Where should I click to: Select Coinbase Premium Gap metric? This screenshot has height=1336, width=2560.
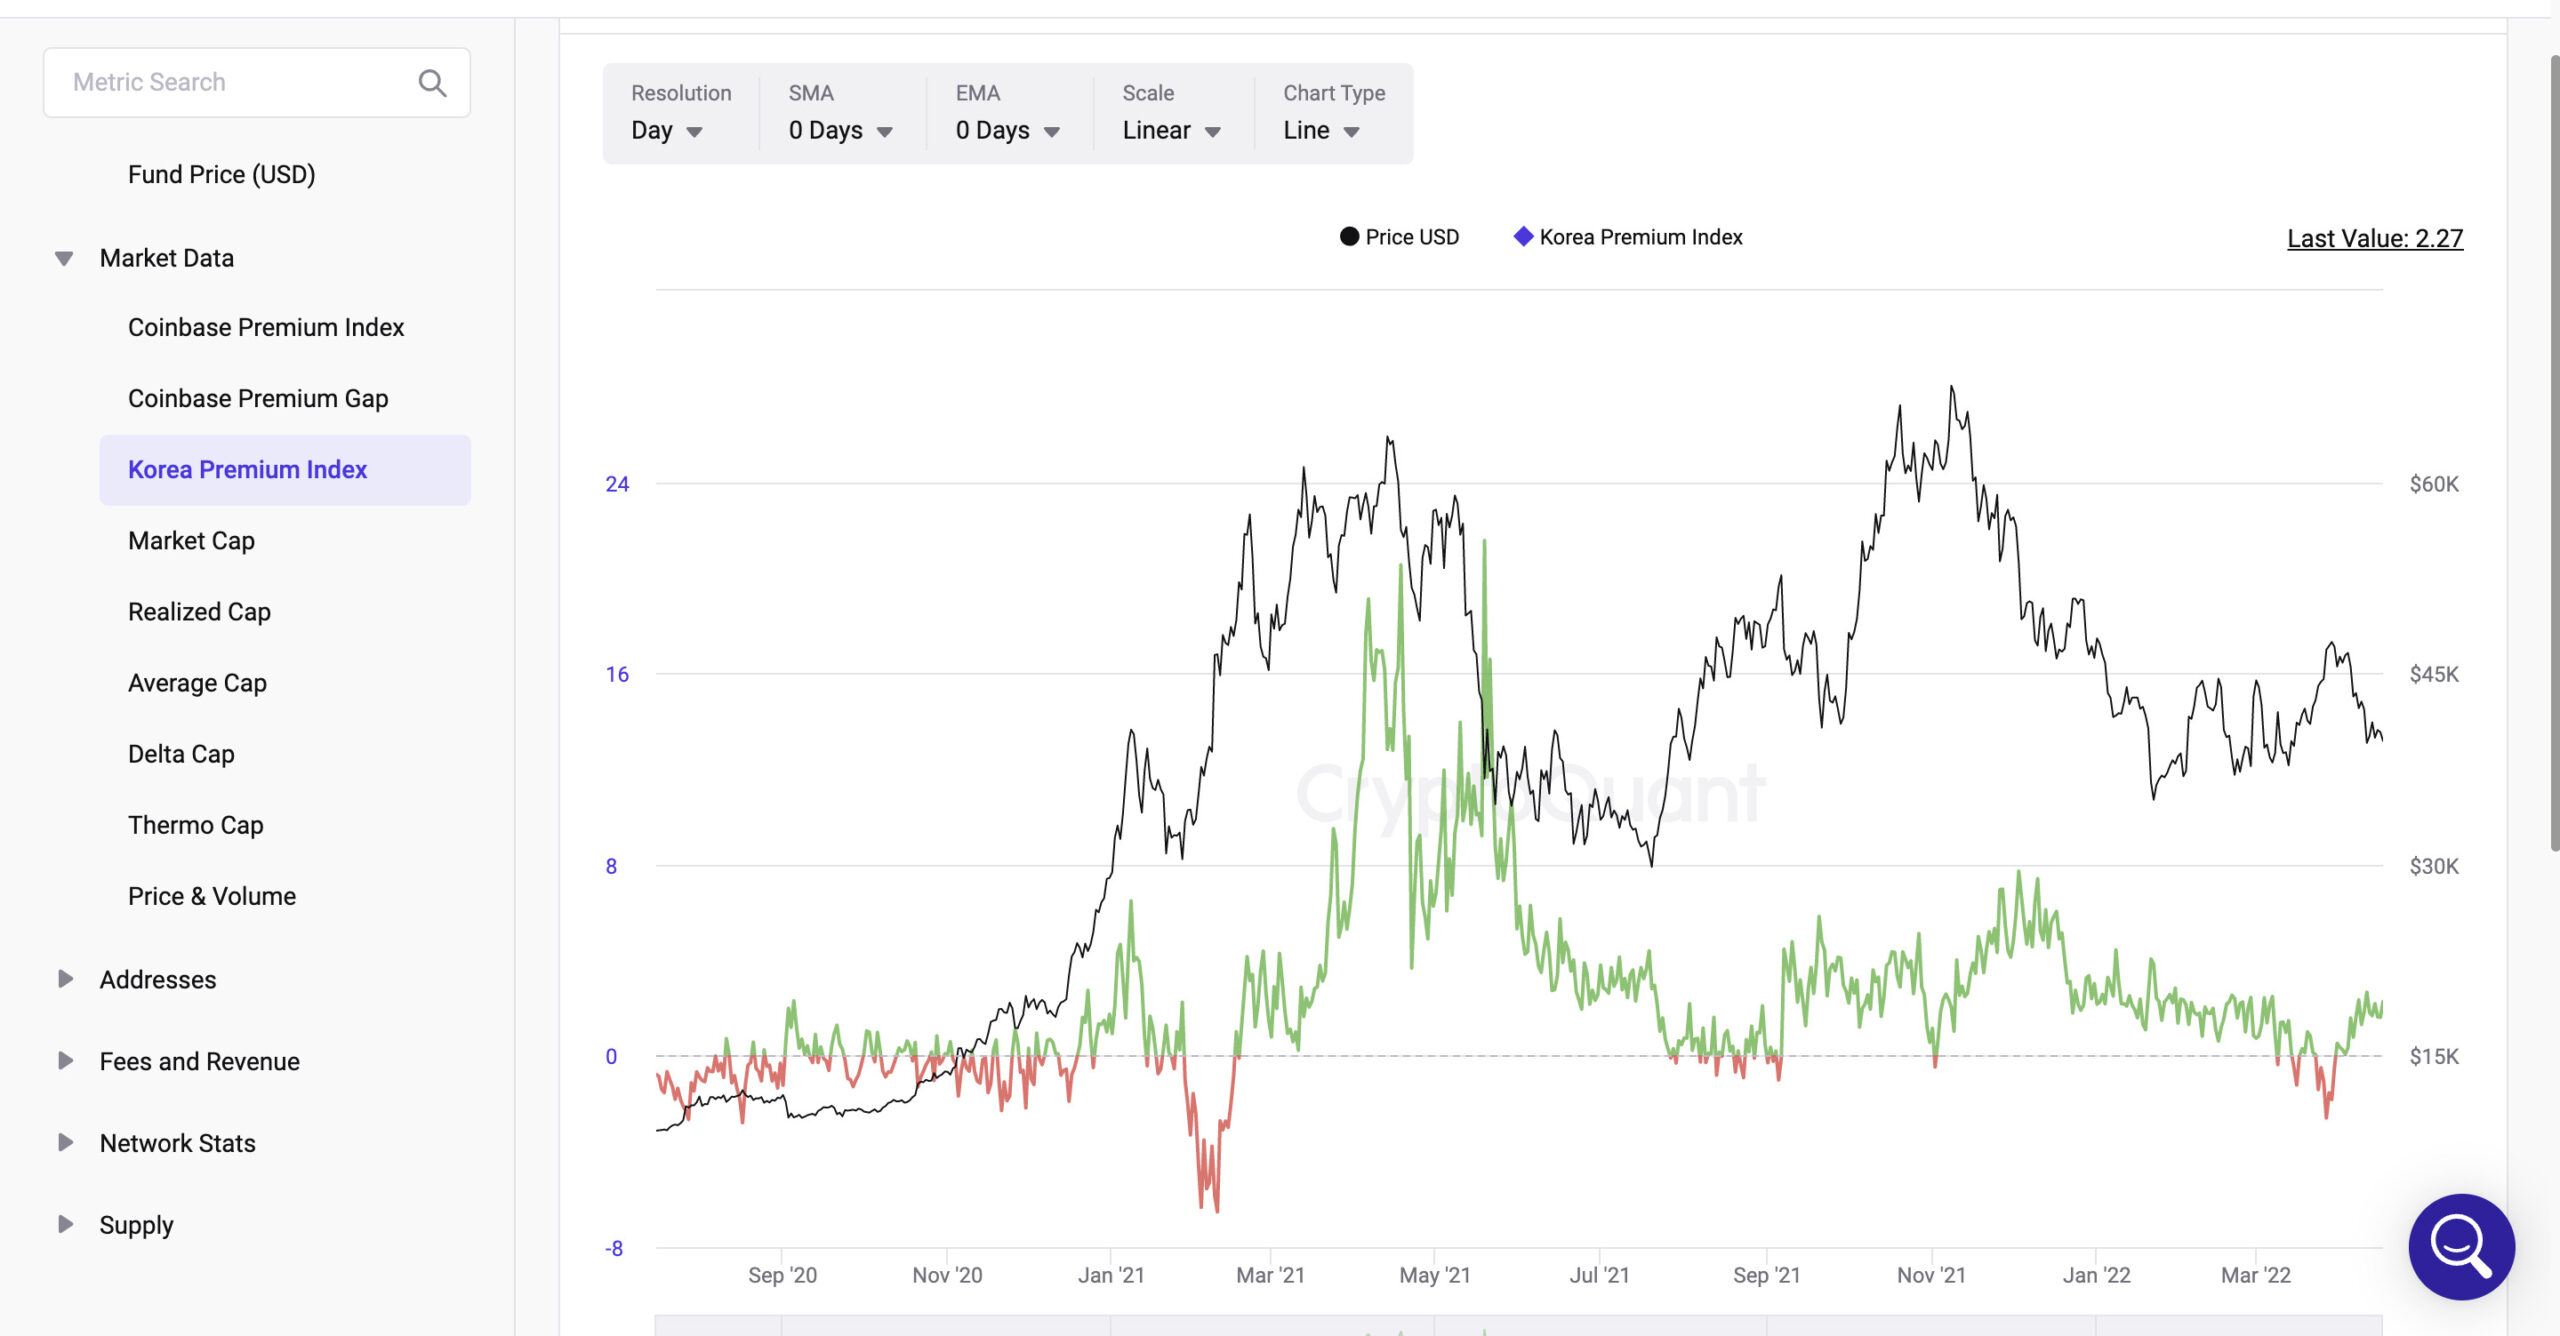(258, 398)
